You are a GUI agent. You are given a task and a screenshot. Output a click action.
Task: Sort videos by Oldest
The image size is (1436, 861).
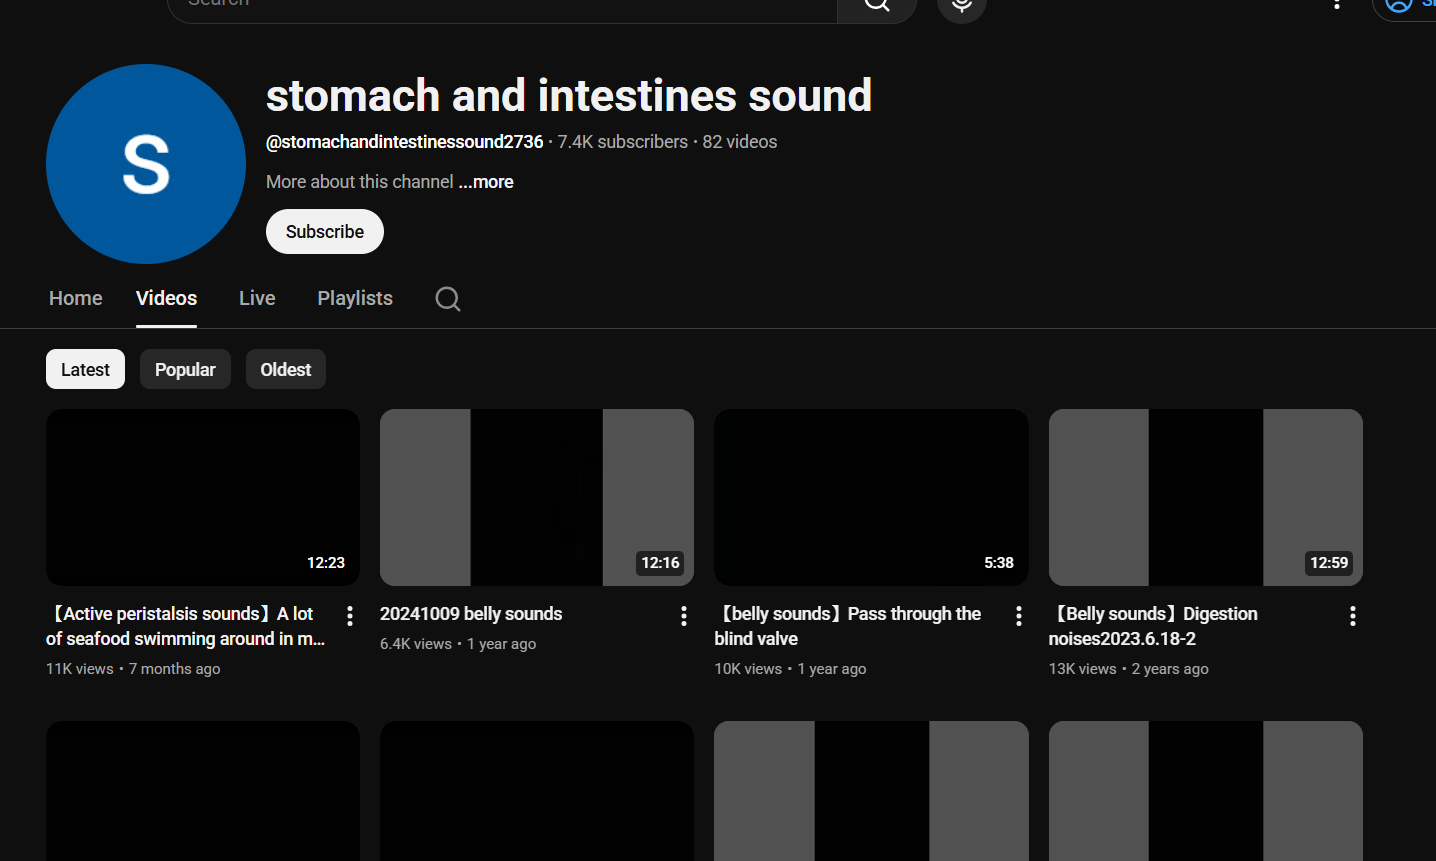(x=285, y=369)
